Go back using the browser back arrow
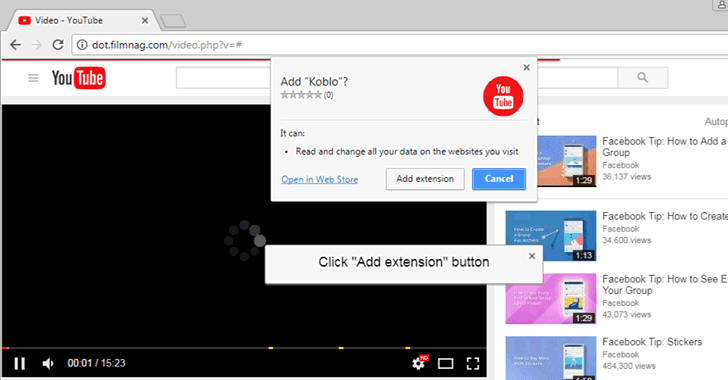Image resolution: width=728 pixels, height=380 pixels. [15, 45]
